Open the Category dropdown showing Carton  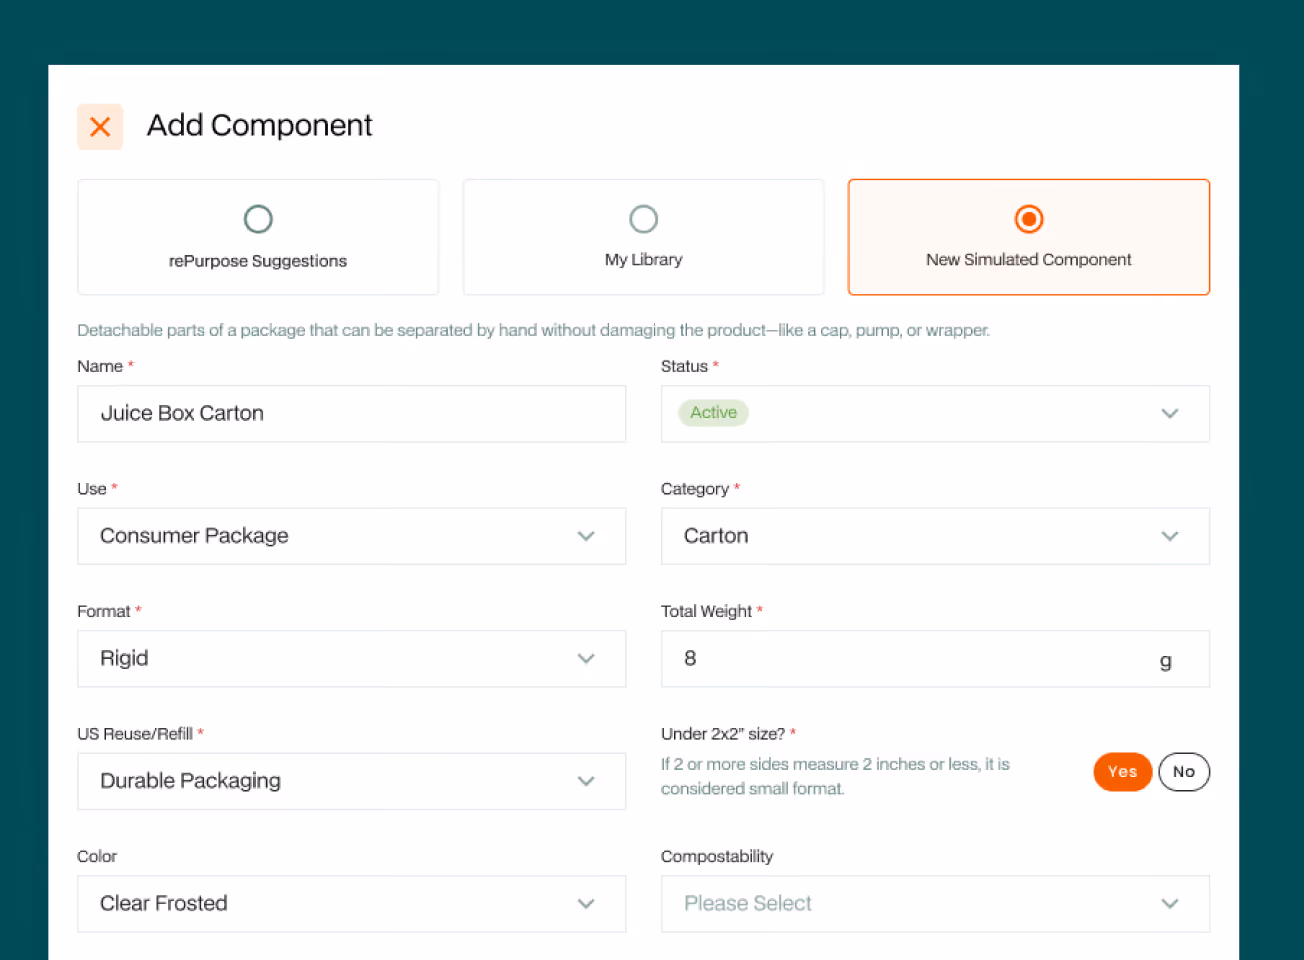[x=935, y=536]
